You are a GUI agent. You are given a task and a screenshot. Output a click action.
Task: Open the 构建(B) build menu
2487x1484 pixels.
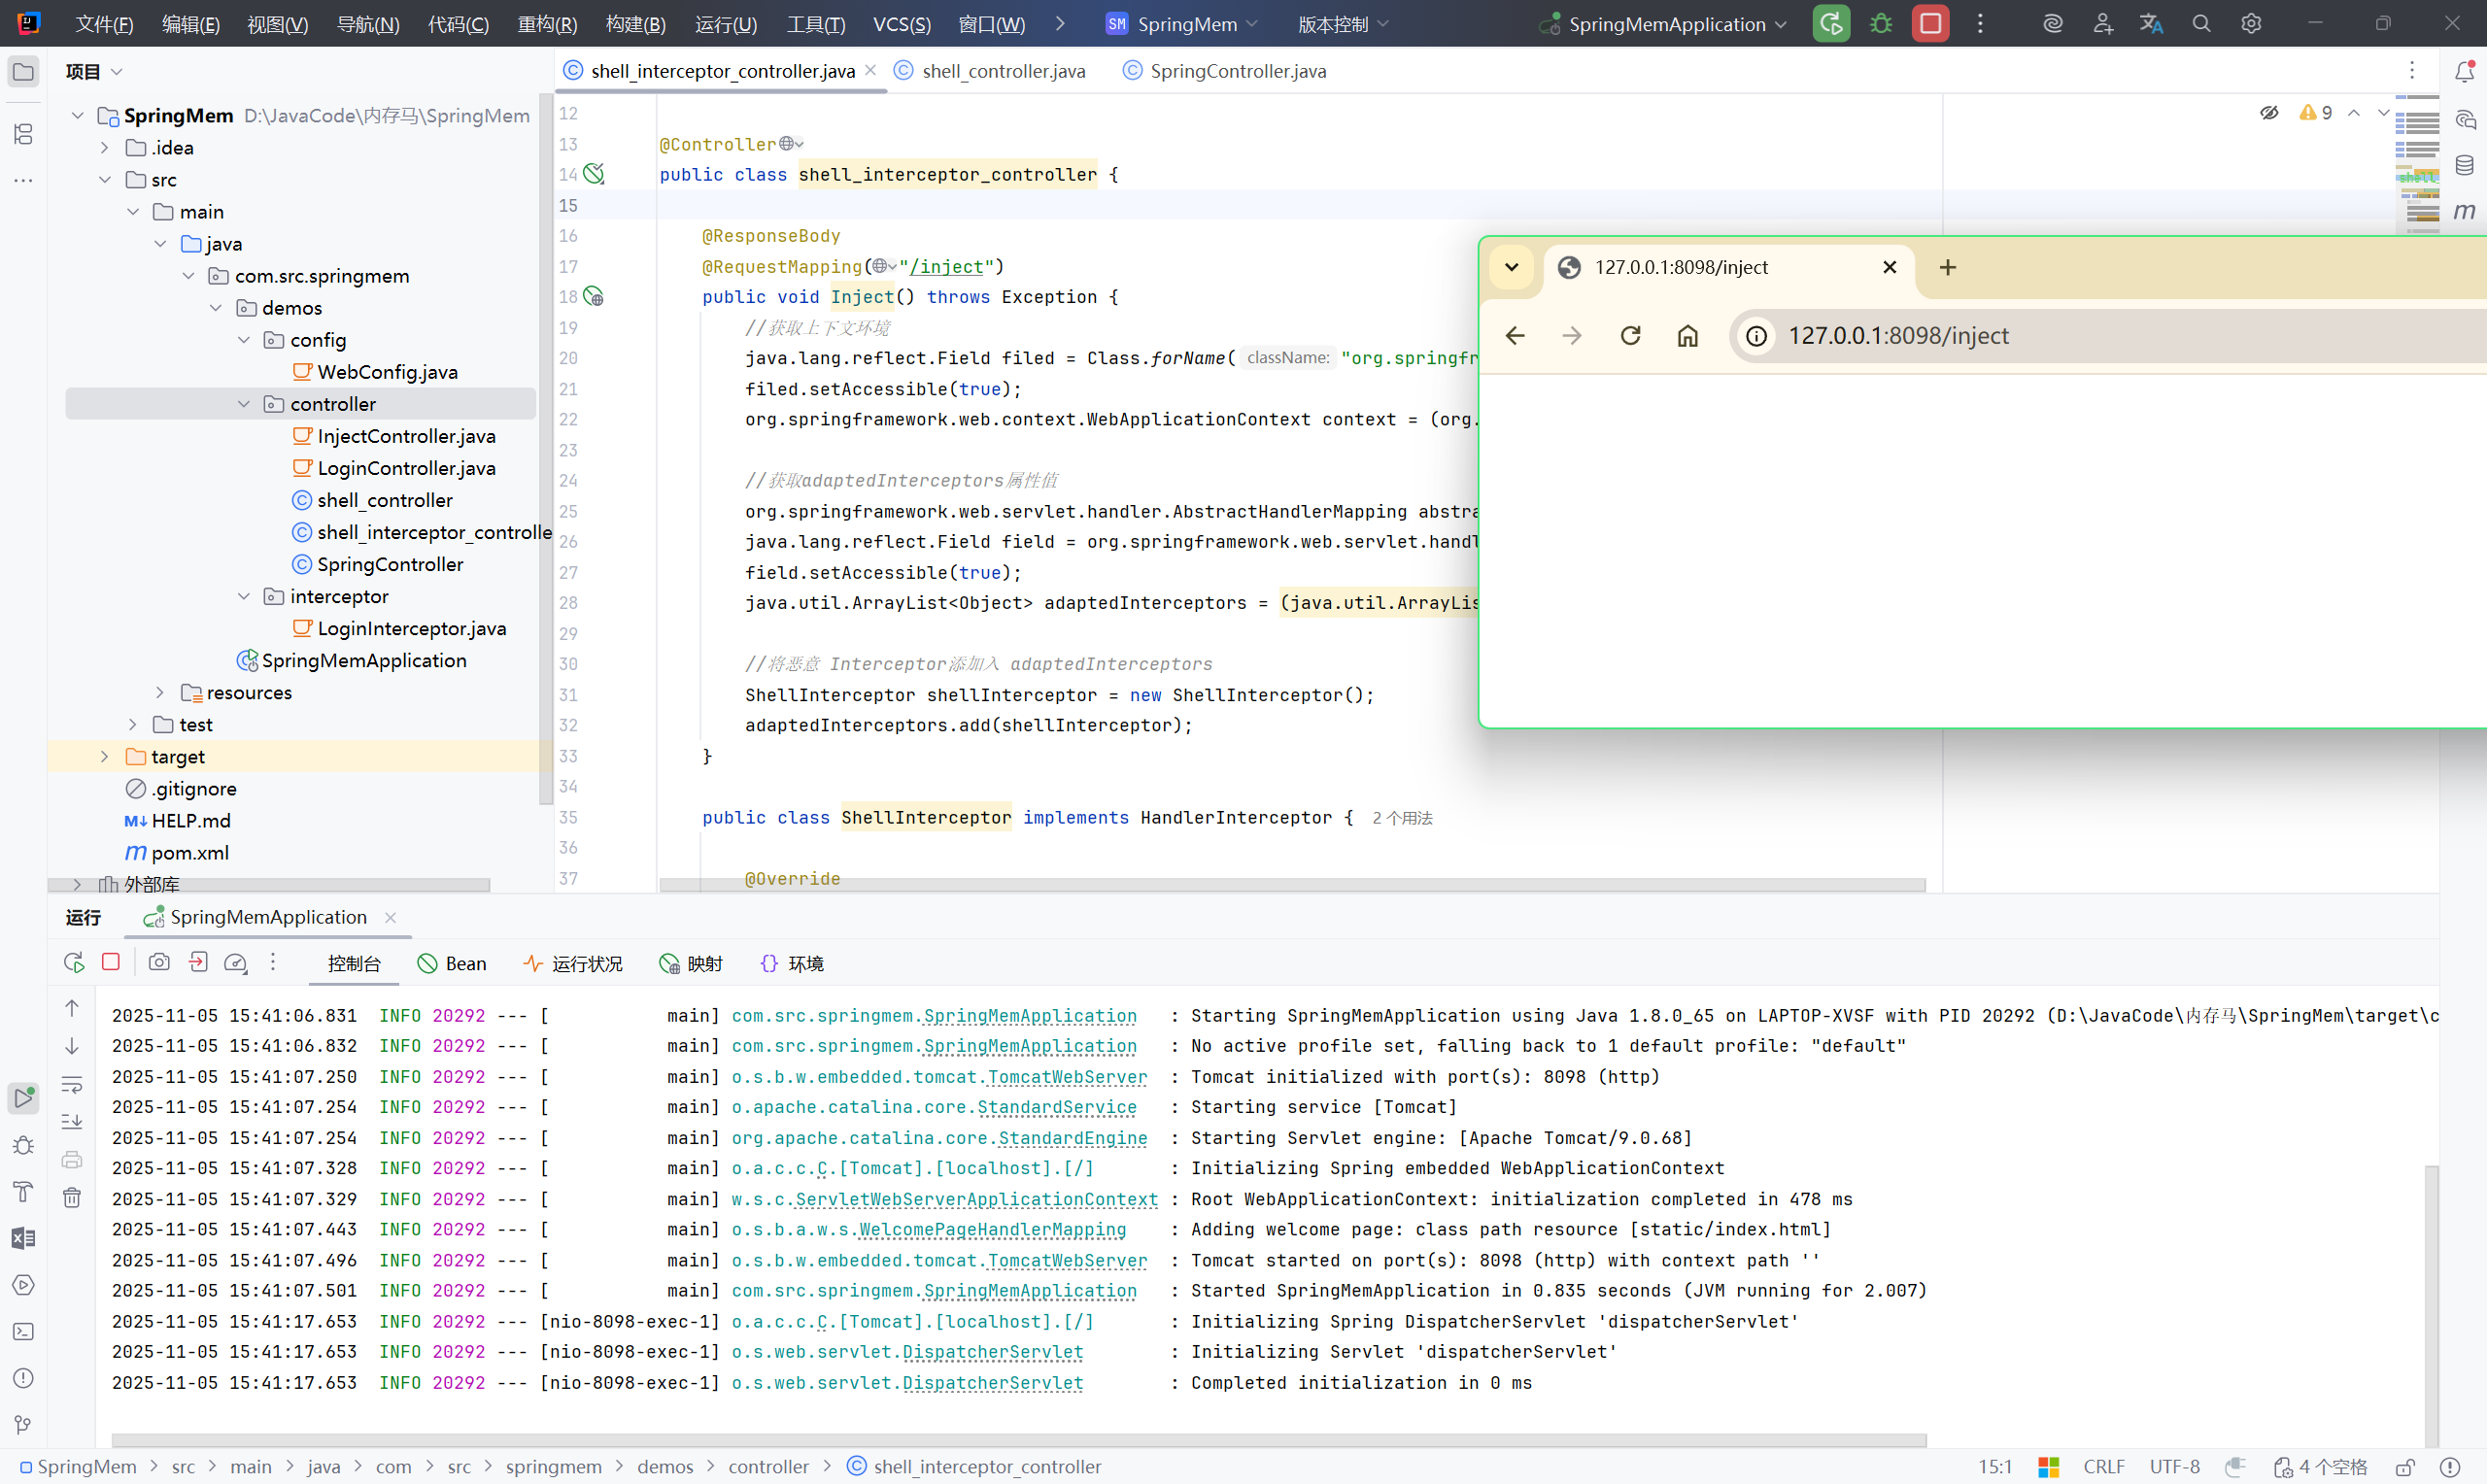click(x=635, y=24)
